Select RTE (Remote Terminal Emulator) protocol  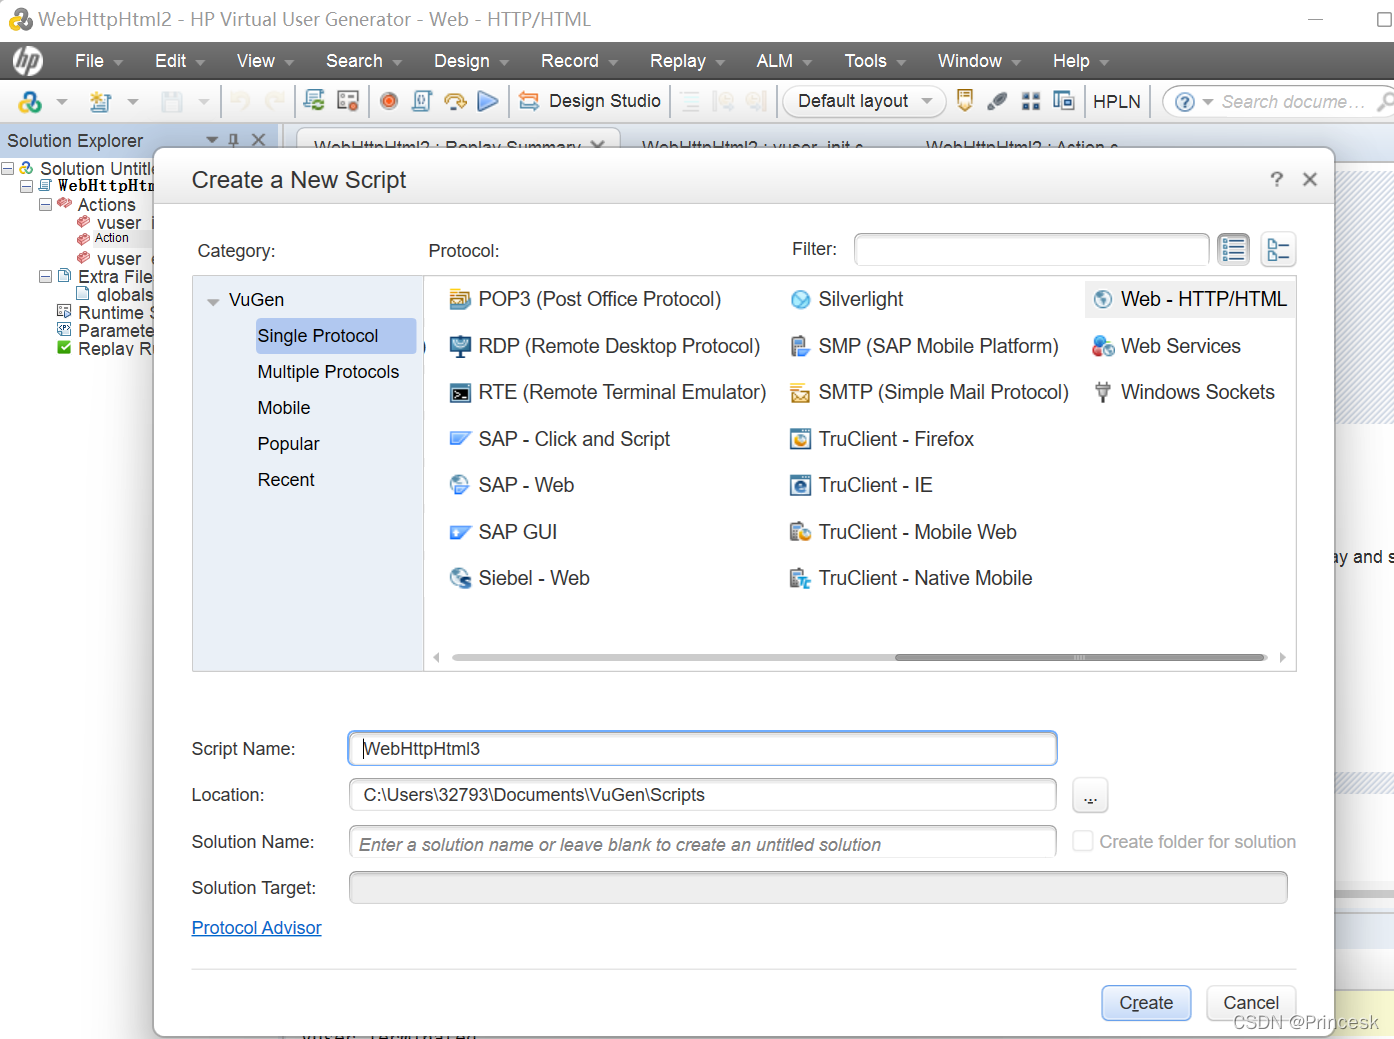point(608,392)
